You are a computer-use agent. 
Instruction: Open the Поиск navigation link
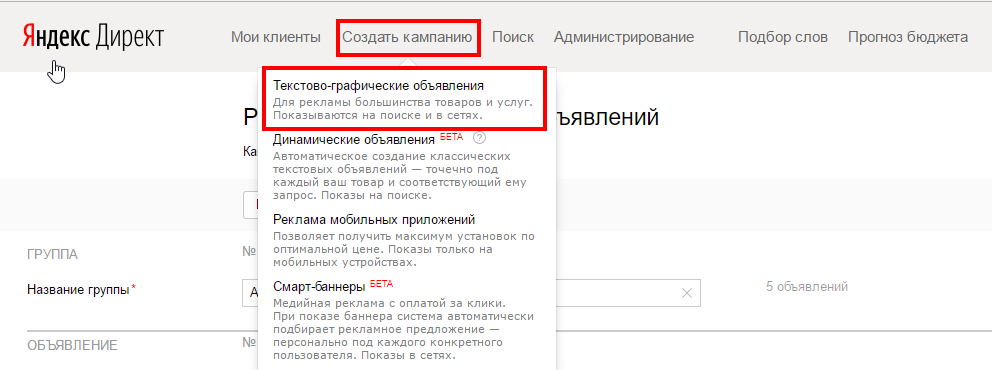coord(512,37)
